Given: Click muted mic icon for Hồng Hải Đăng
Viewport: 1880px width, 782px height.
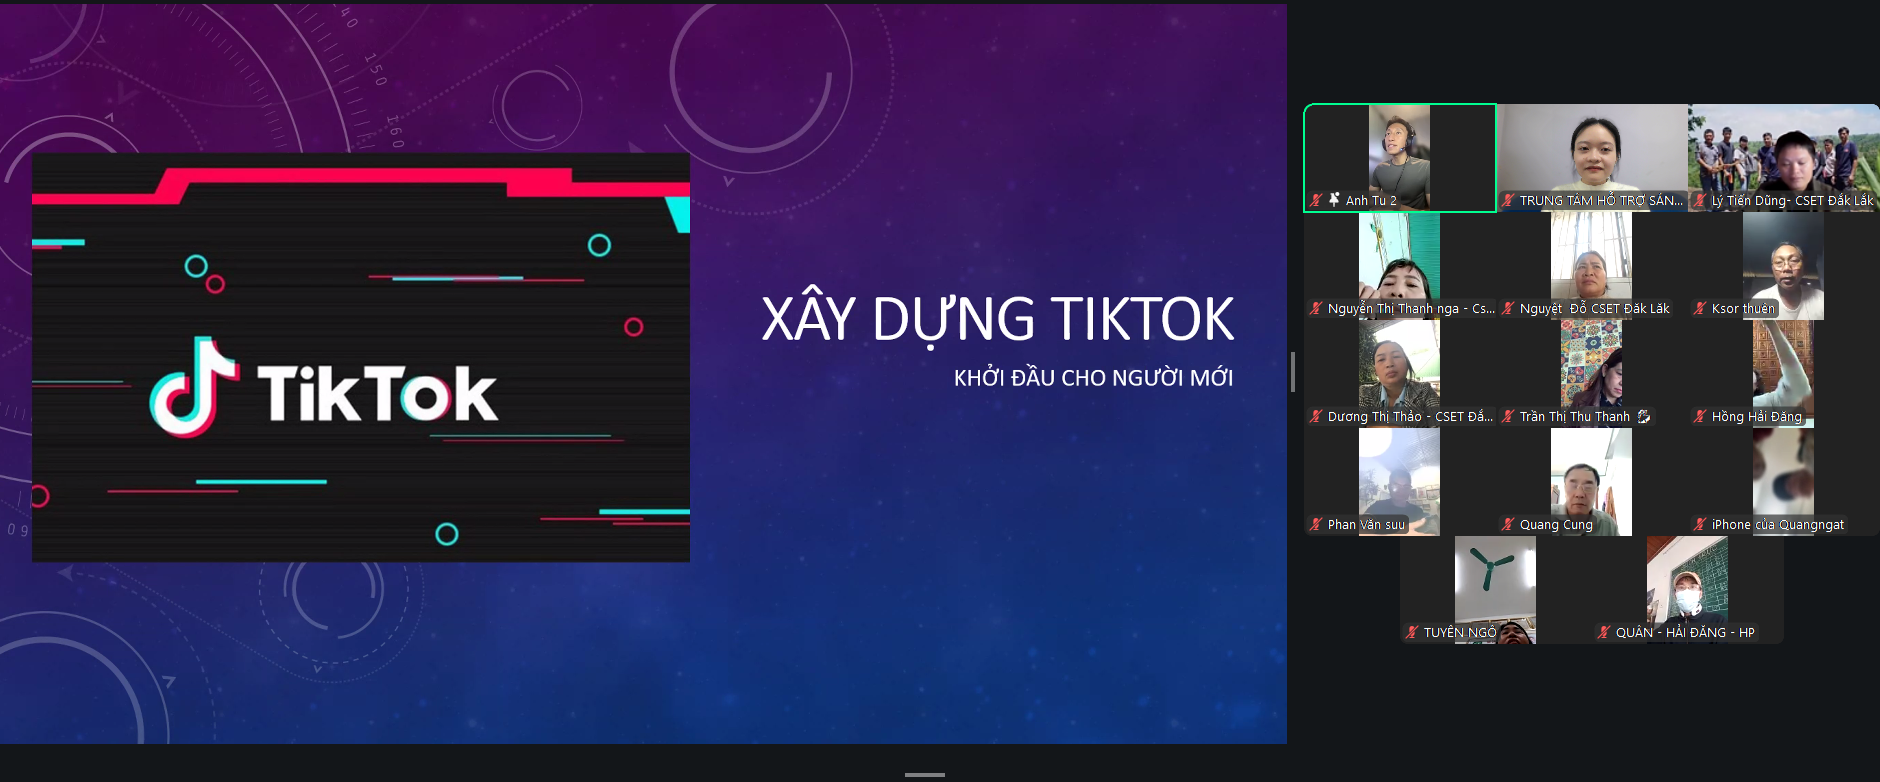Looking at the screenshot, I should point(1700,416).
